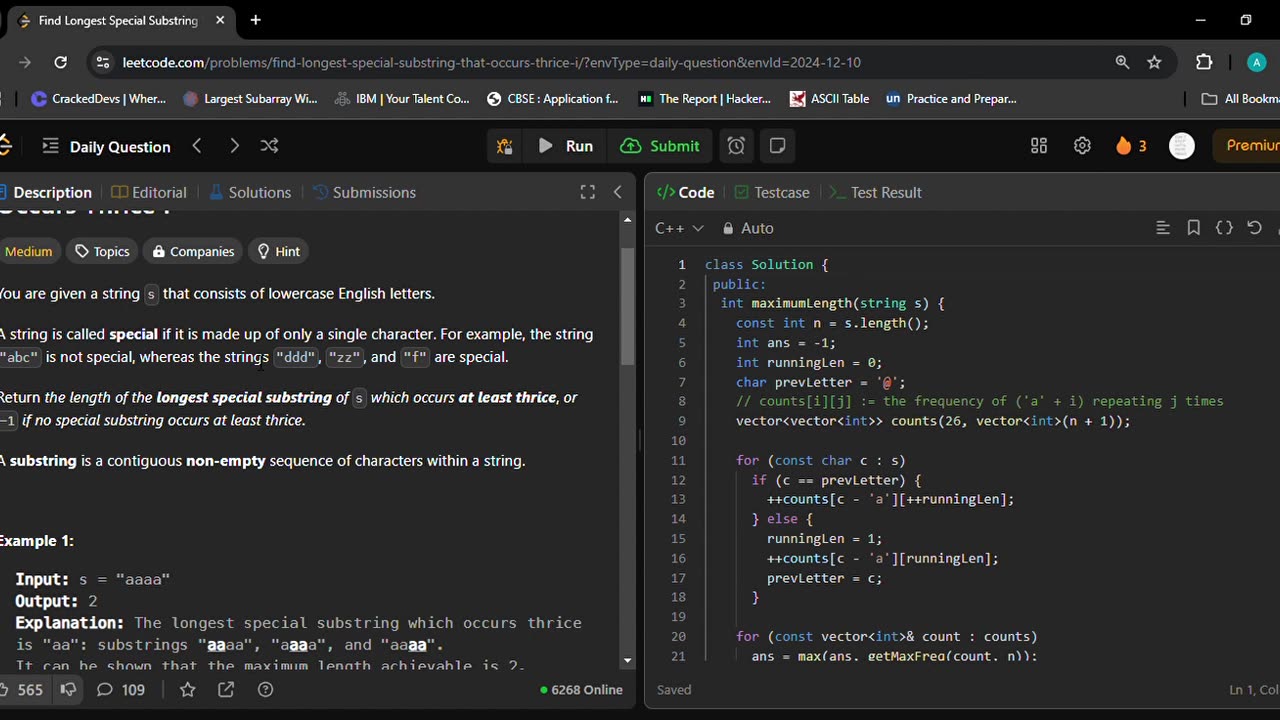Toggle the Auto lock setting
1280x720 pixels.
point(748,228)
